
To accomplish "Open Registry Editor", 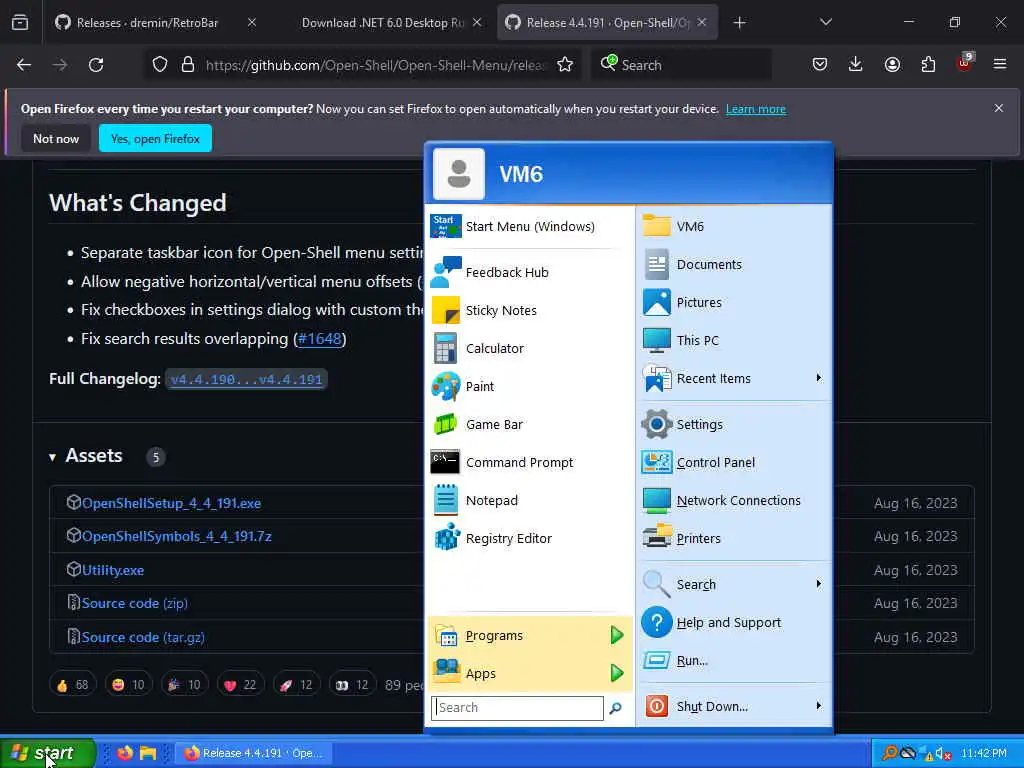I will point(529,538).
